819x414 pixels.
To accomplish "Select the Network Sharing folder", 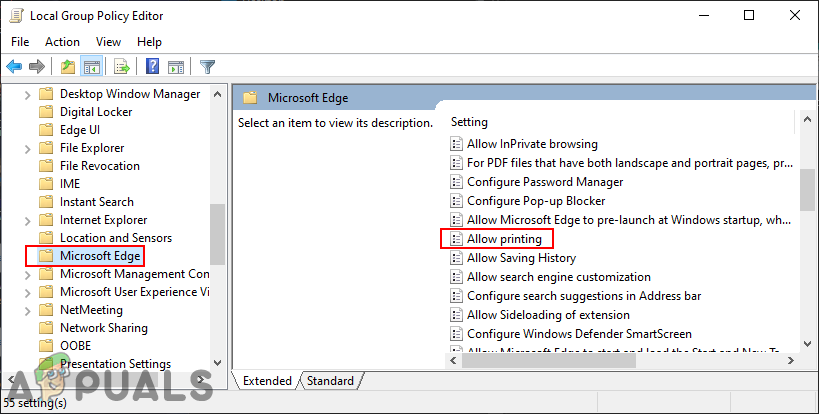I will pos(103,328).
